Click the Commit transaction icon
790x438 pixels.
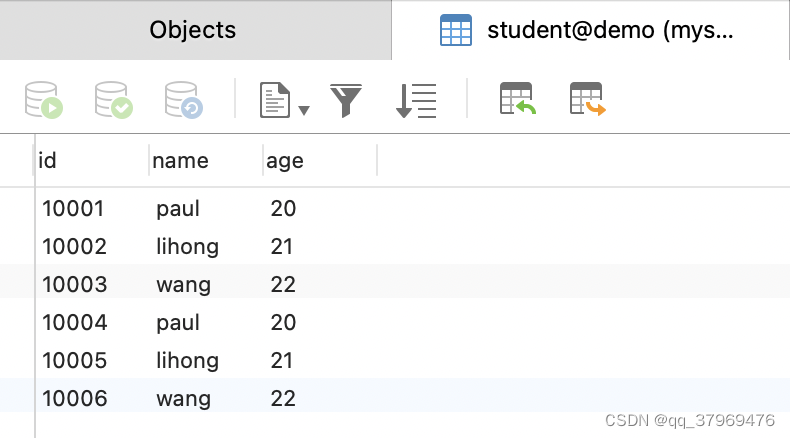(x=114, y=100)
